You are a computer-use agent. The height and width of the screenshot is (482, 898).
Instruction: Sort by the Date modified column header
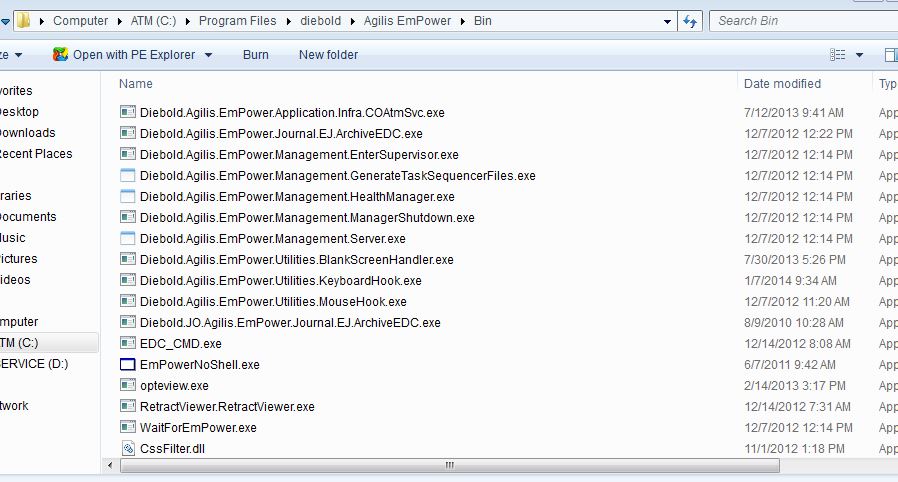[782, 84]
